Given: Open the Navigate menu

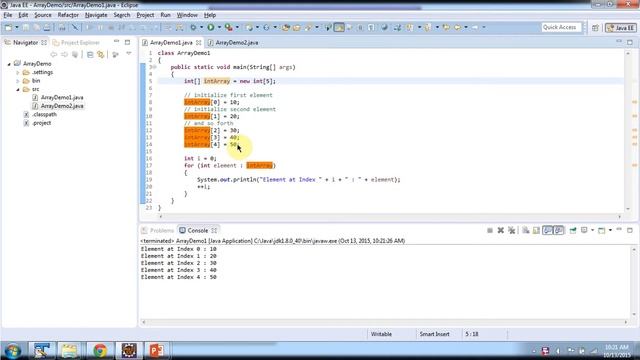Looking at the screenshot, I should tap(96, 15).
